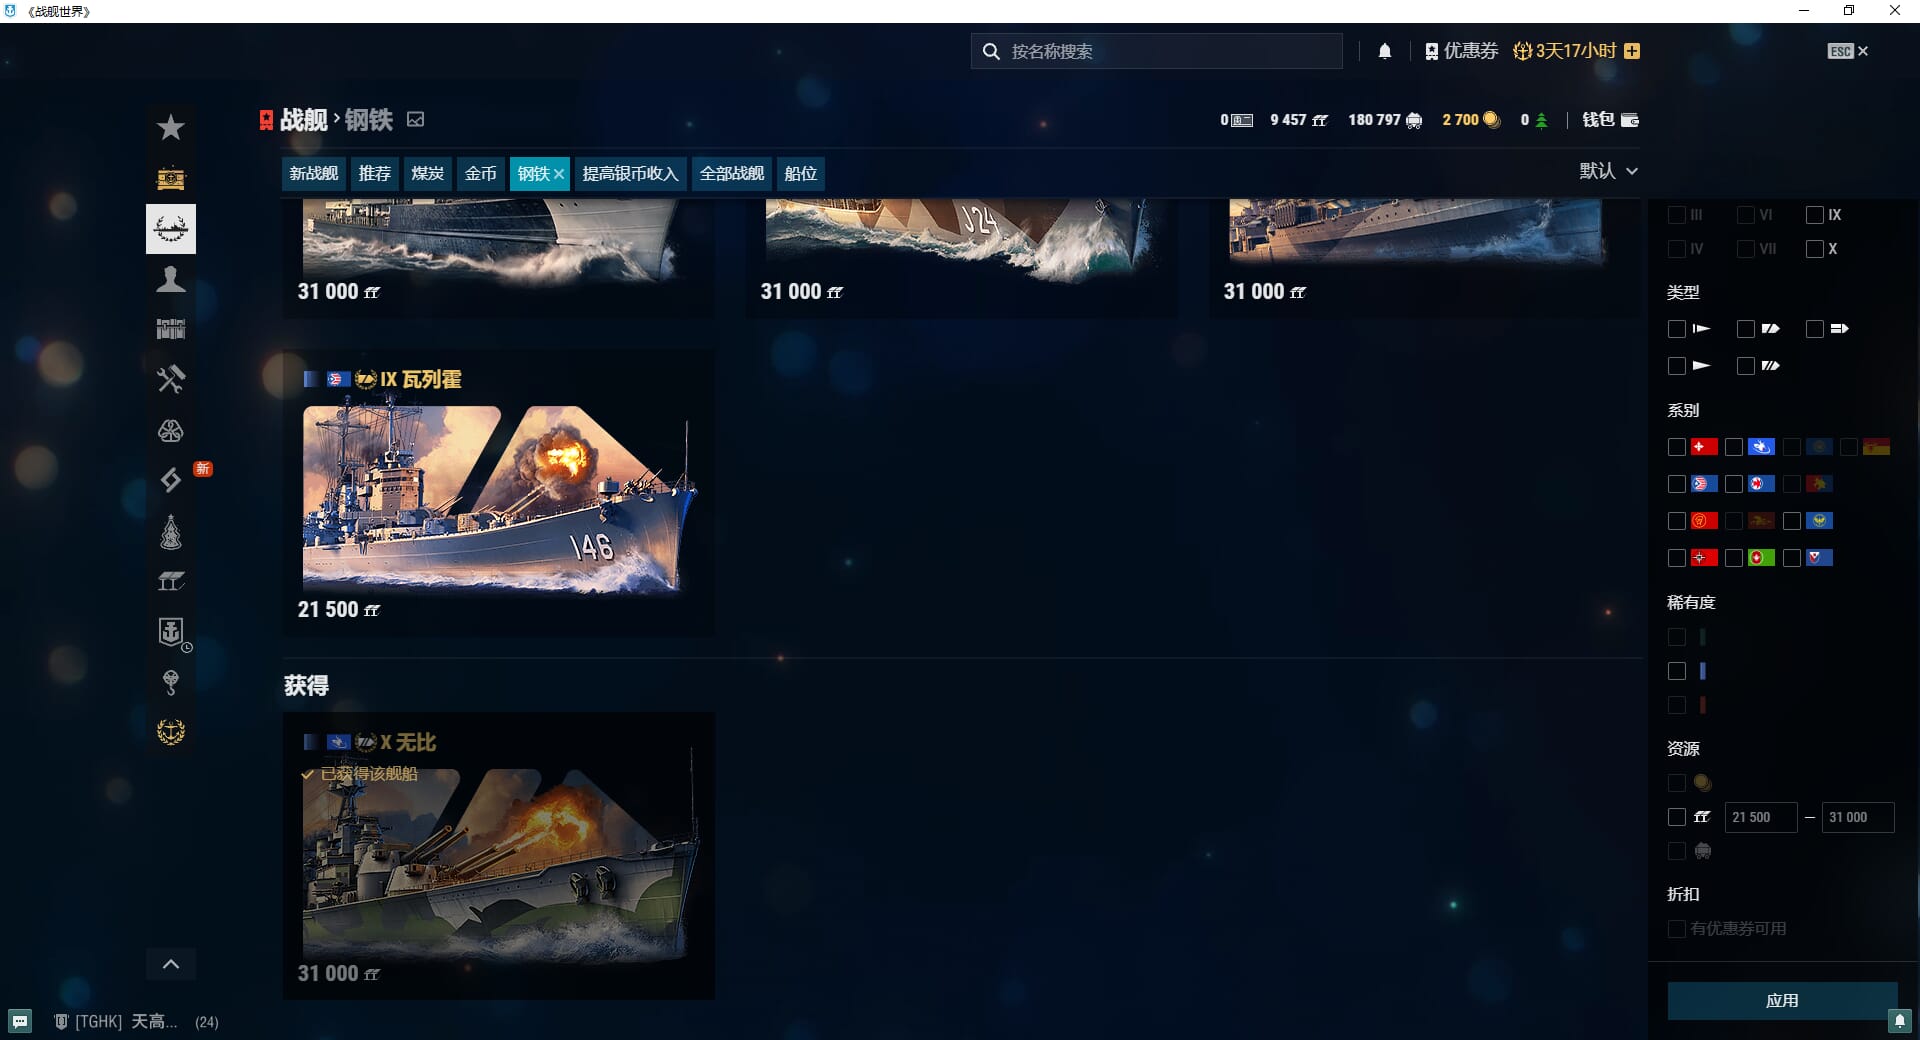
Task: Collapse list with the up chevron button
Action: coord(171,964)
